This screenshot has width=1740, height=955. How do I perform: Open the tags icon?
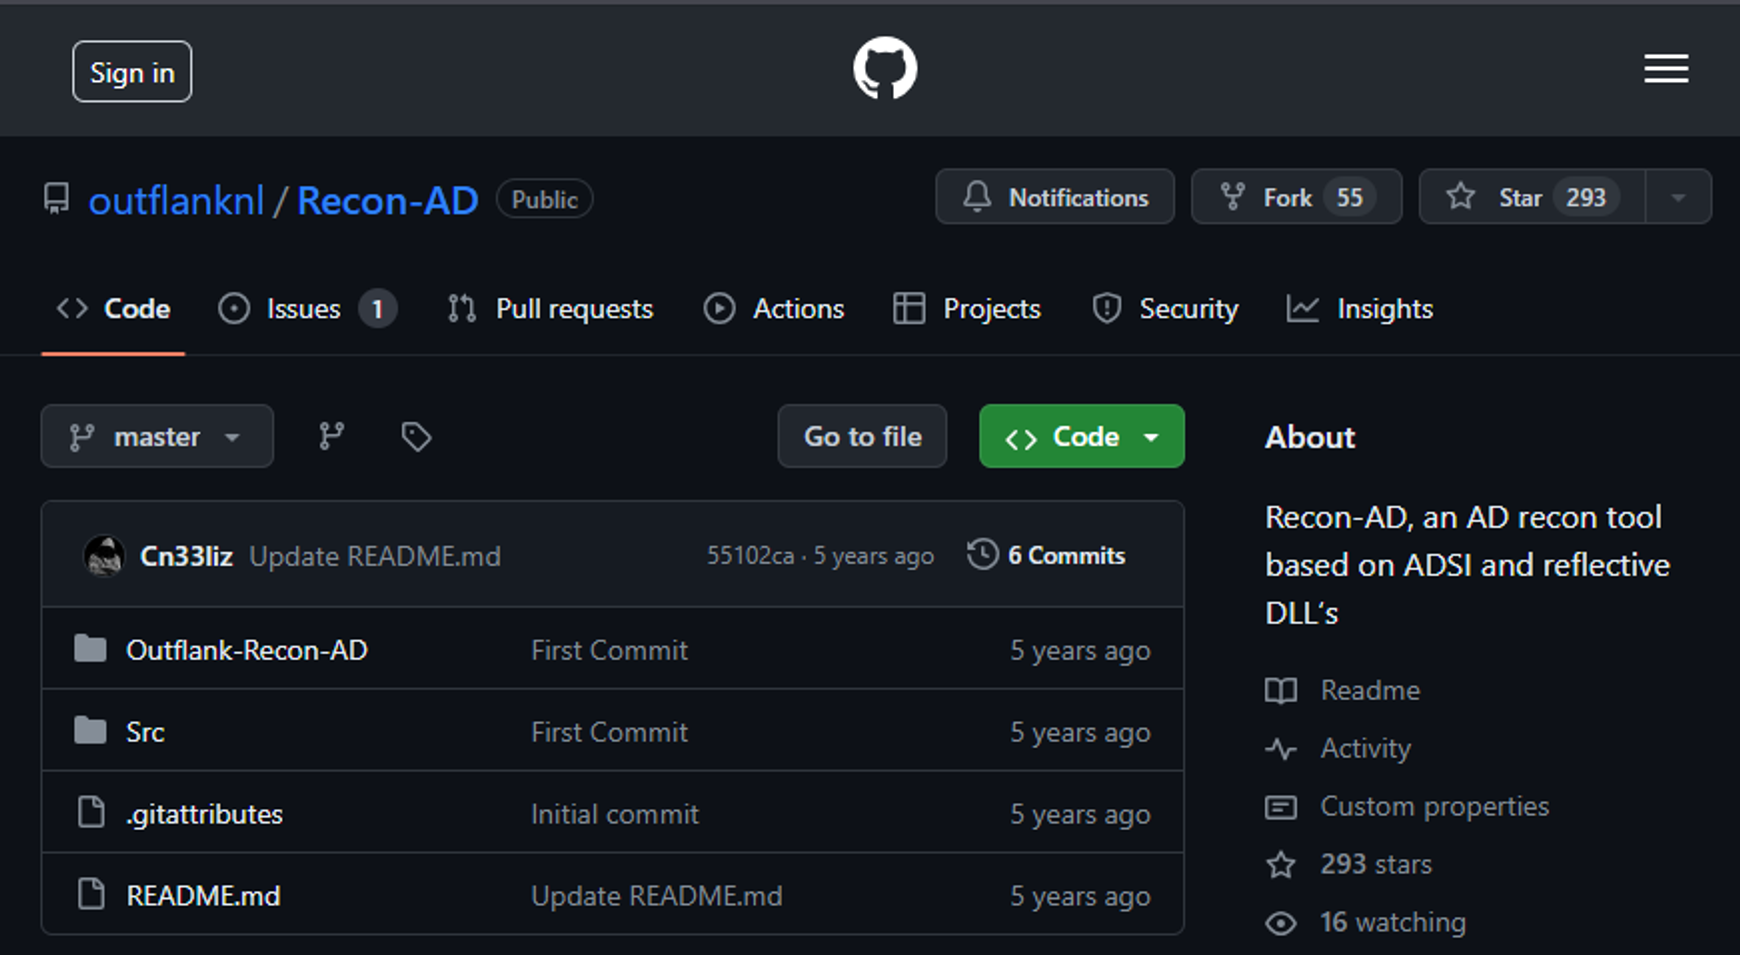point(416,436)
